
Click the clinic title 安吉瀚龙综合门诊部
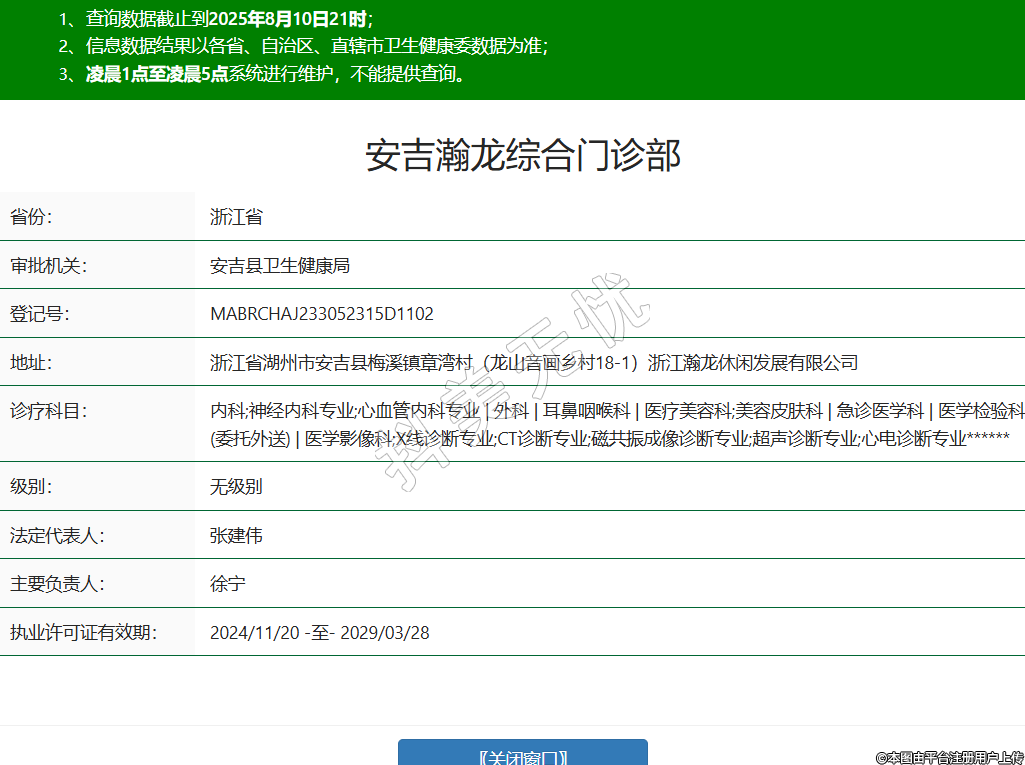click(x=522, y=156)
